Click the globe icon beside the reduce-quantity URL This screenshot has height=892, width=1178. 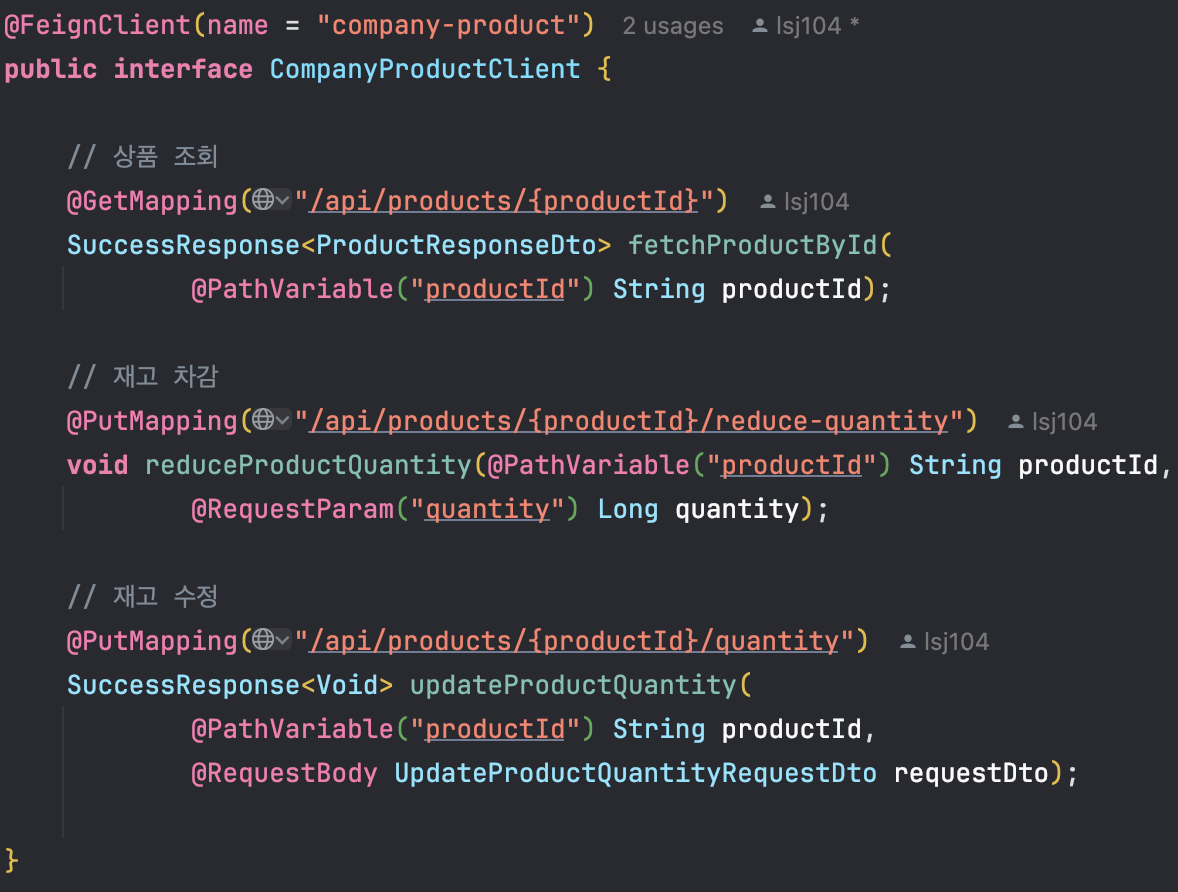262,421
